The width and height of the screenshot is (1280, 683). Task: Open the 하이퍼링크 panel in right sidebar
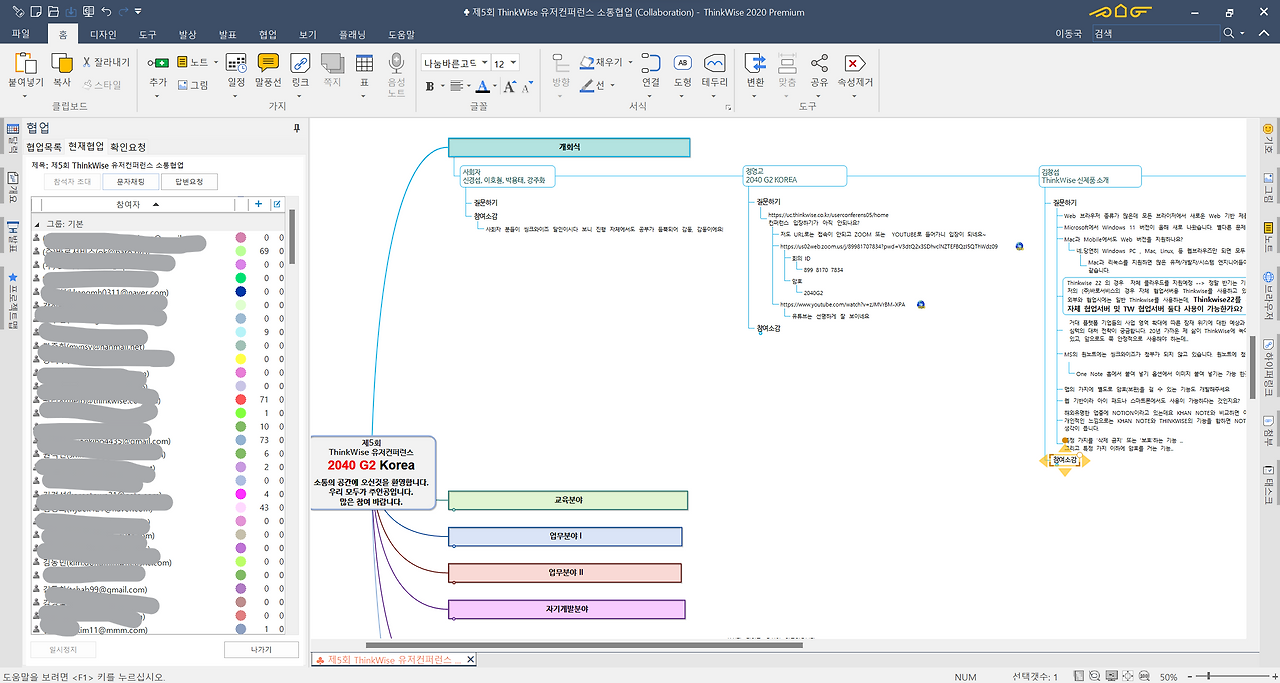tap(1268, 366)
